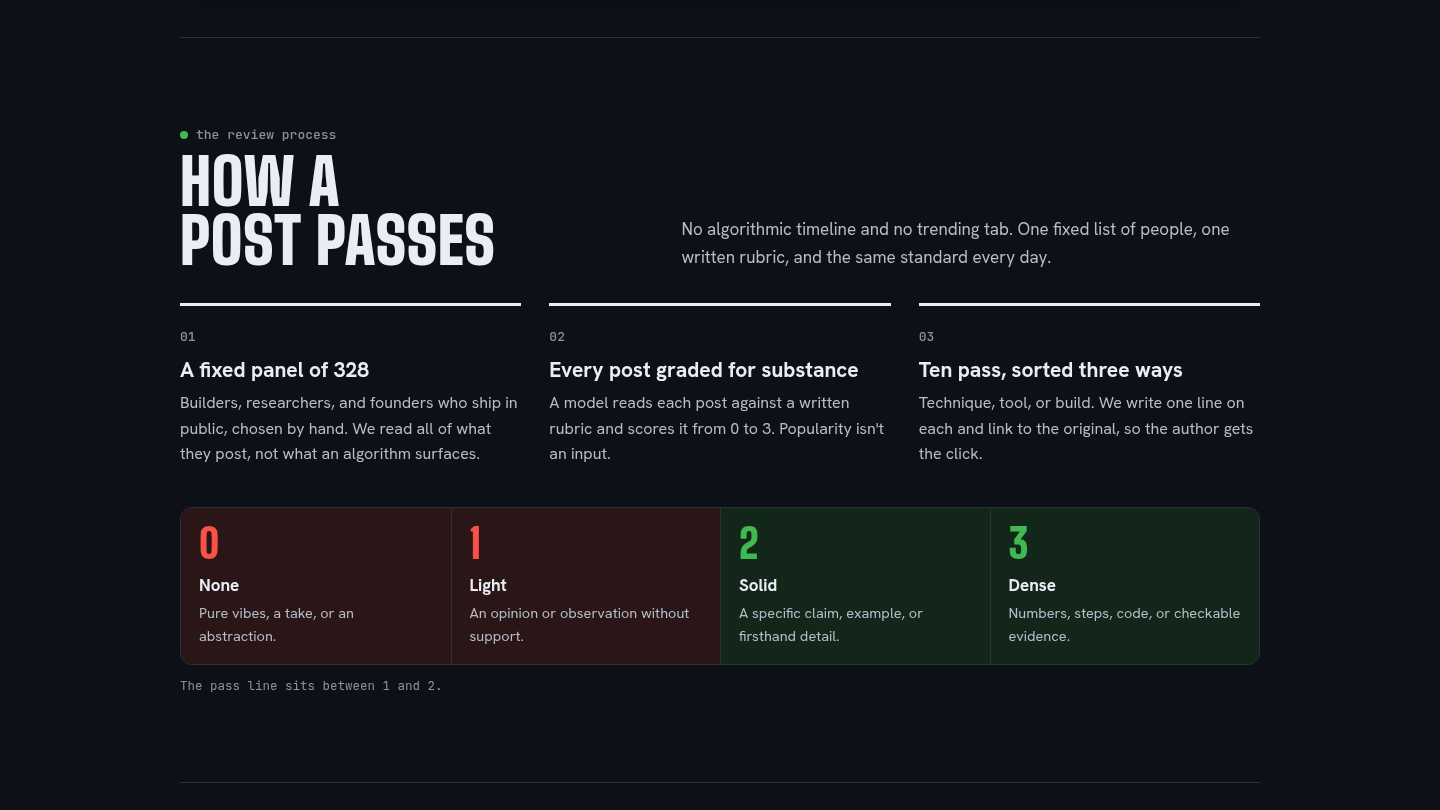Viewport: 1440px width, 810px height.
Task: Click the step number 03 label
Action: (x=927, y=337)
